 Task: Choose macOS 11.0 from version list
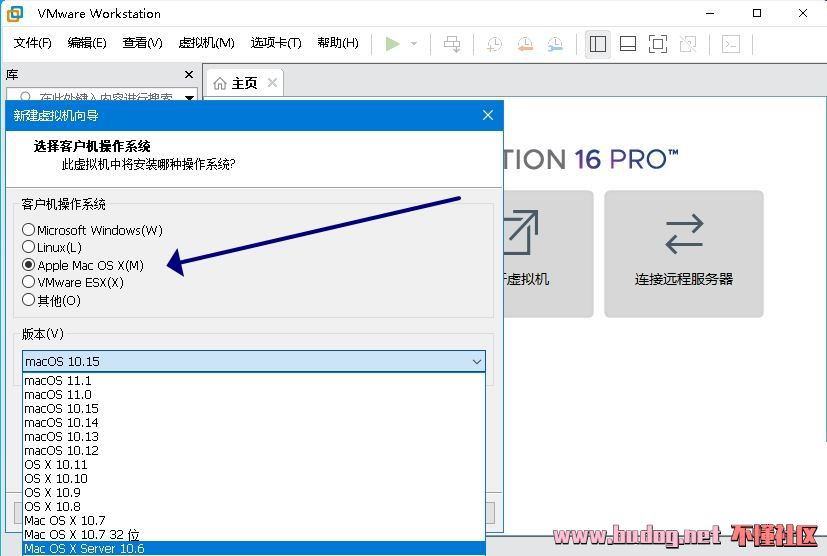[254, 395]
